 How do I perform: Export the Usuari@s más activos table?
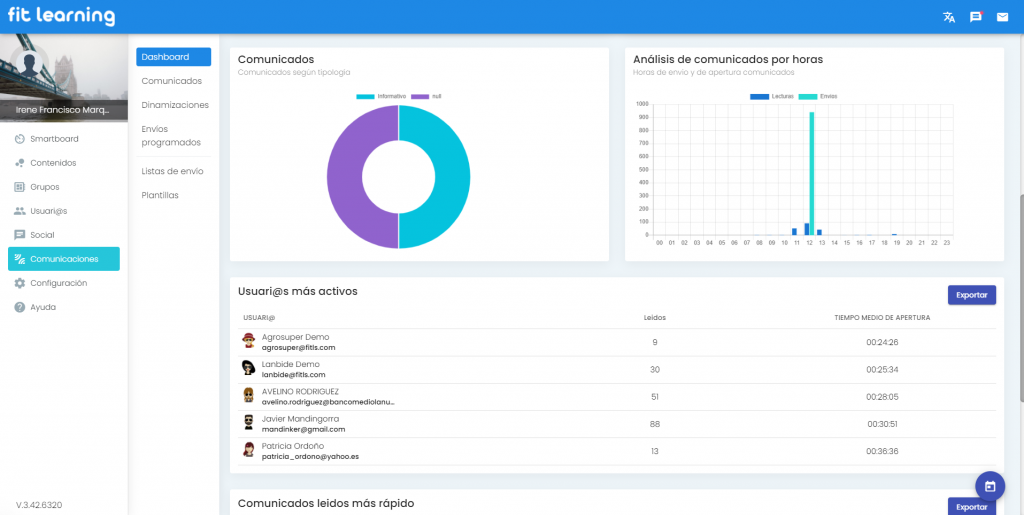pyautogui.click(x=971, y=295)
